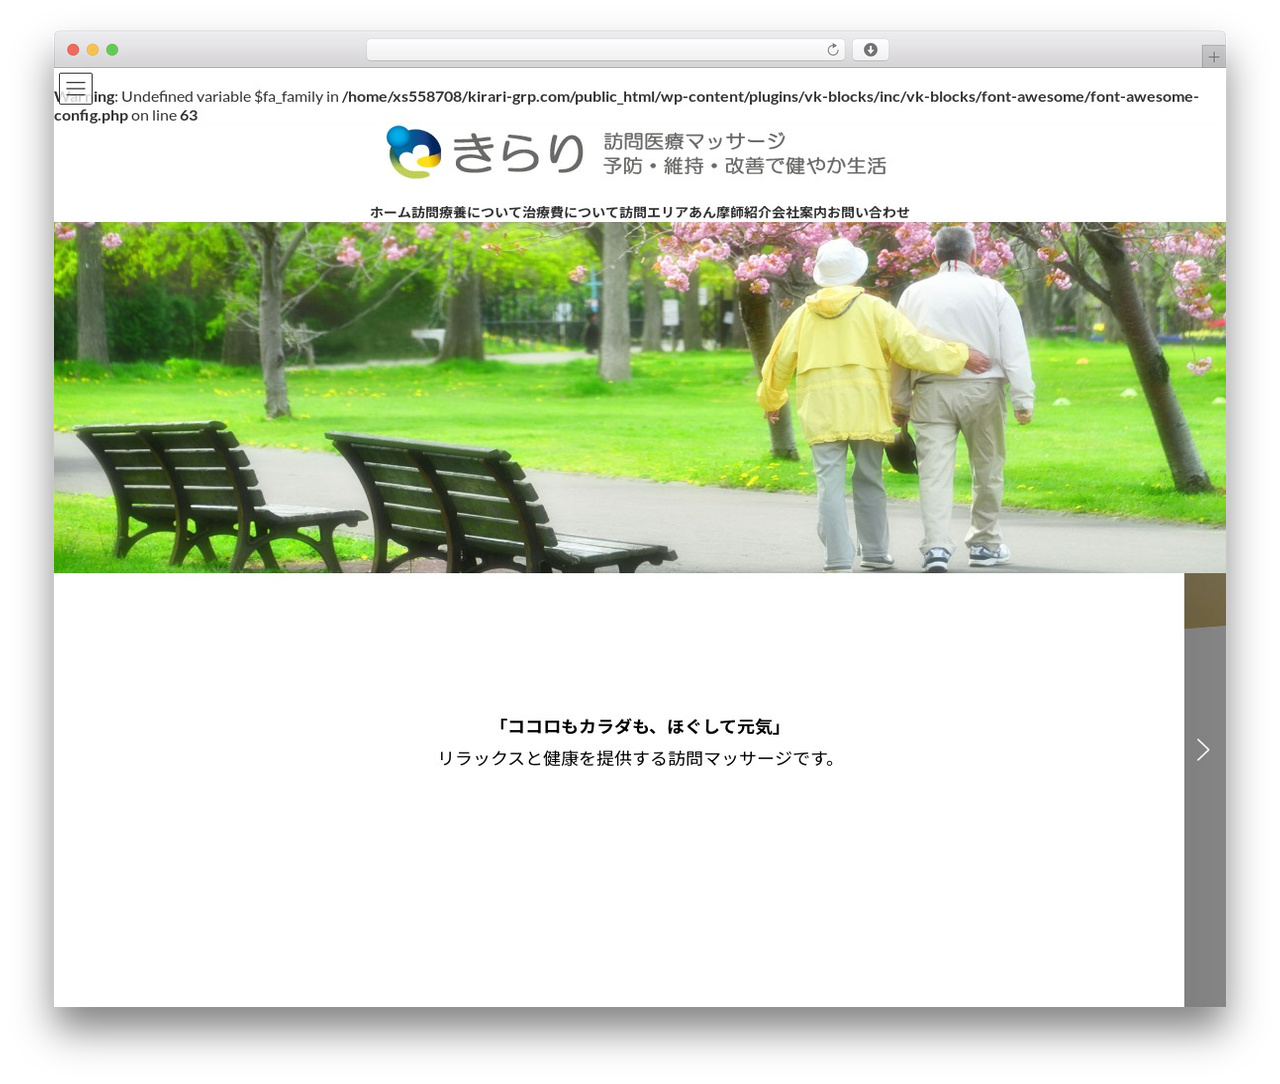Open a new browser tab with plus
The height and width of the screenshot is (1084, 1280).
[x=1213, y=57]
